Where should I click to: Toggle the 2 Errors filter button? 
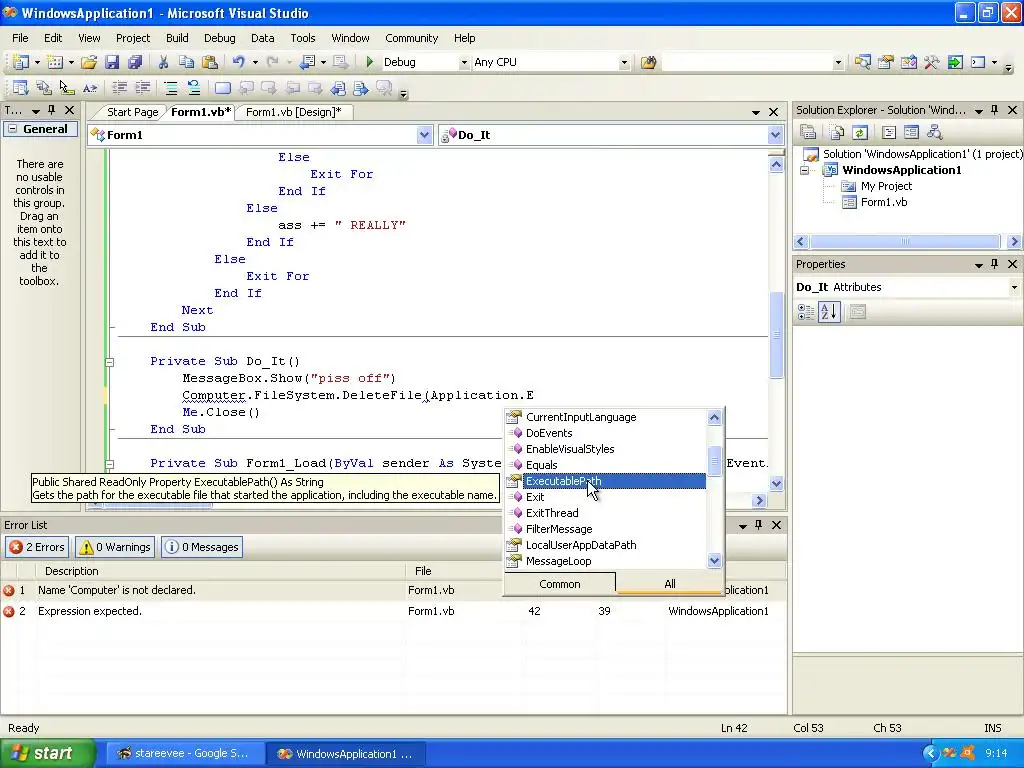pos(37,547)
